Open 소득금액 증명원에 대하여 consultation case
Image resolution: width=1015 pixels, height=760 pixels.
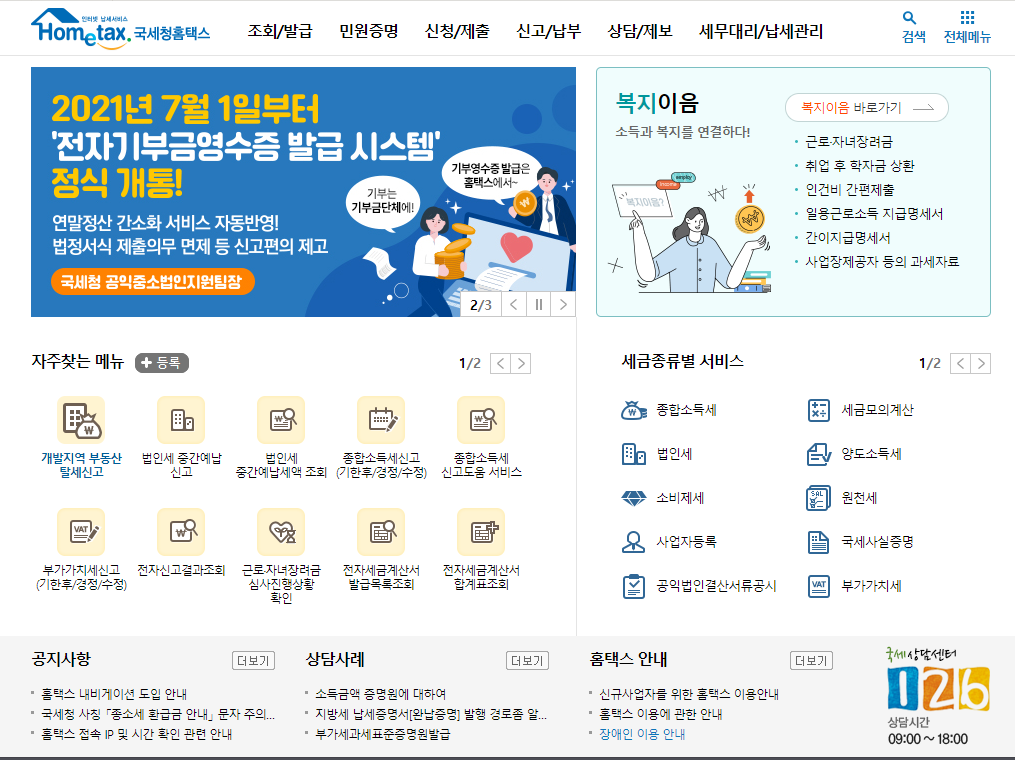(x=381, y=694)
